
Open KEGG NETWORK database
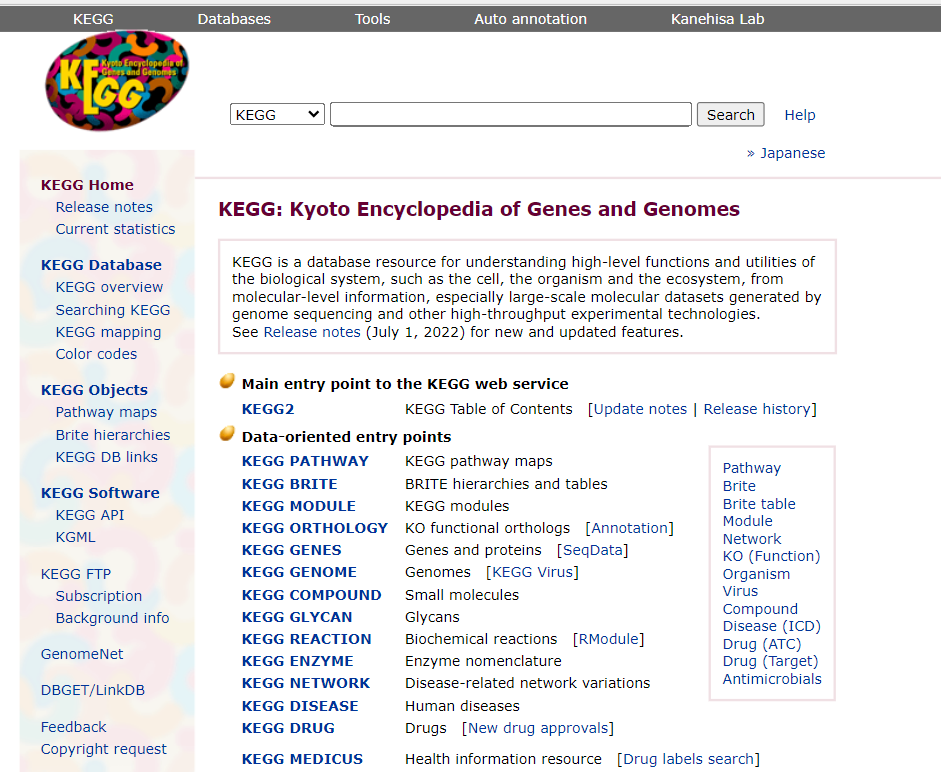305,683
